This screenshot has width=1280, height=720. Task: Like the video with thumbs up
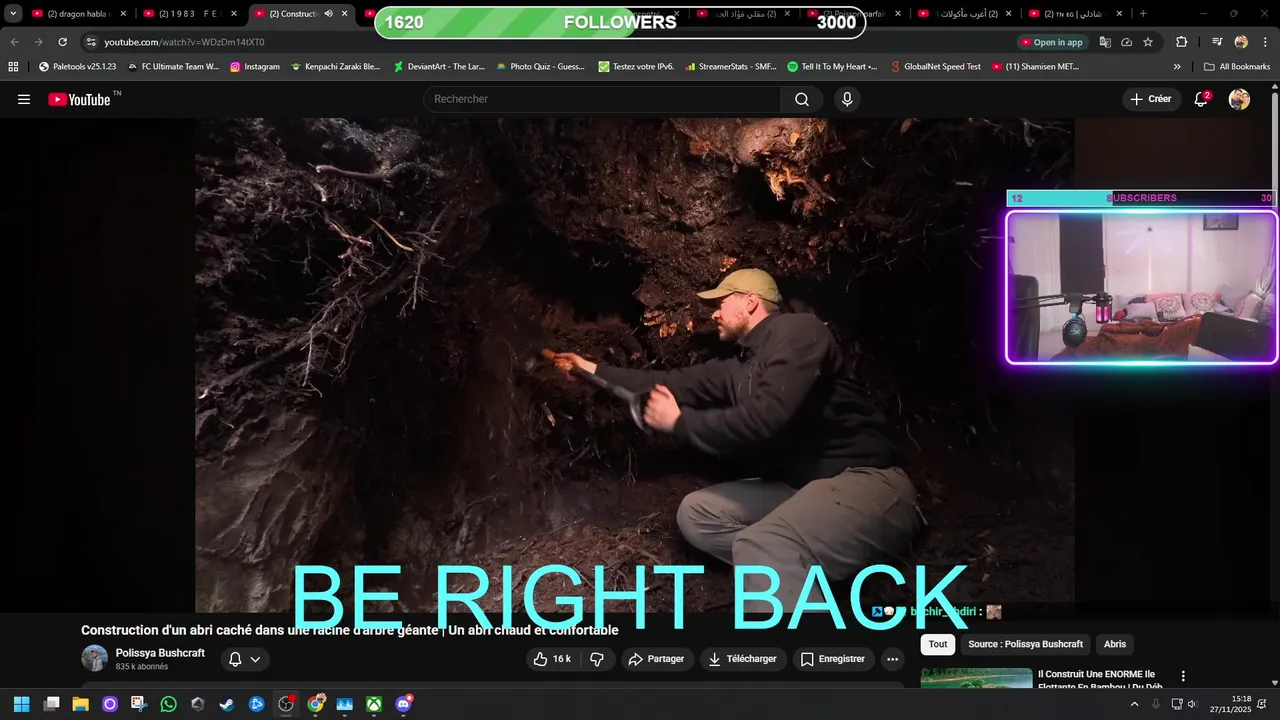(x=551, y=659)
